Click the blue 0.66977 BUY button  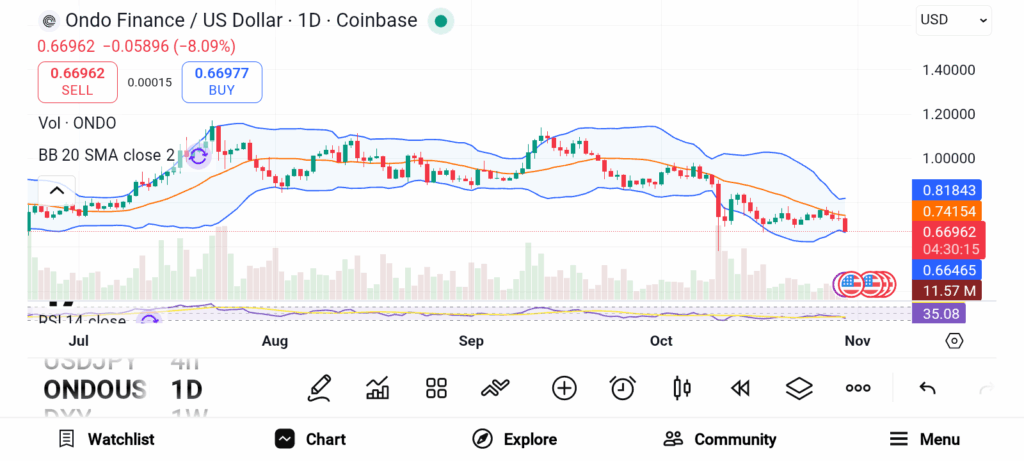[x=222, y=81]
